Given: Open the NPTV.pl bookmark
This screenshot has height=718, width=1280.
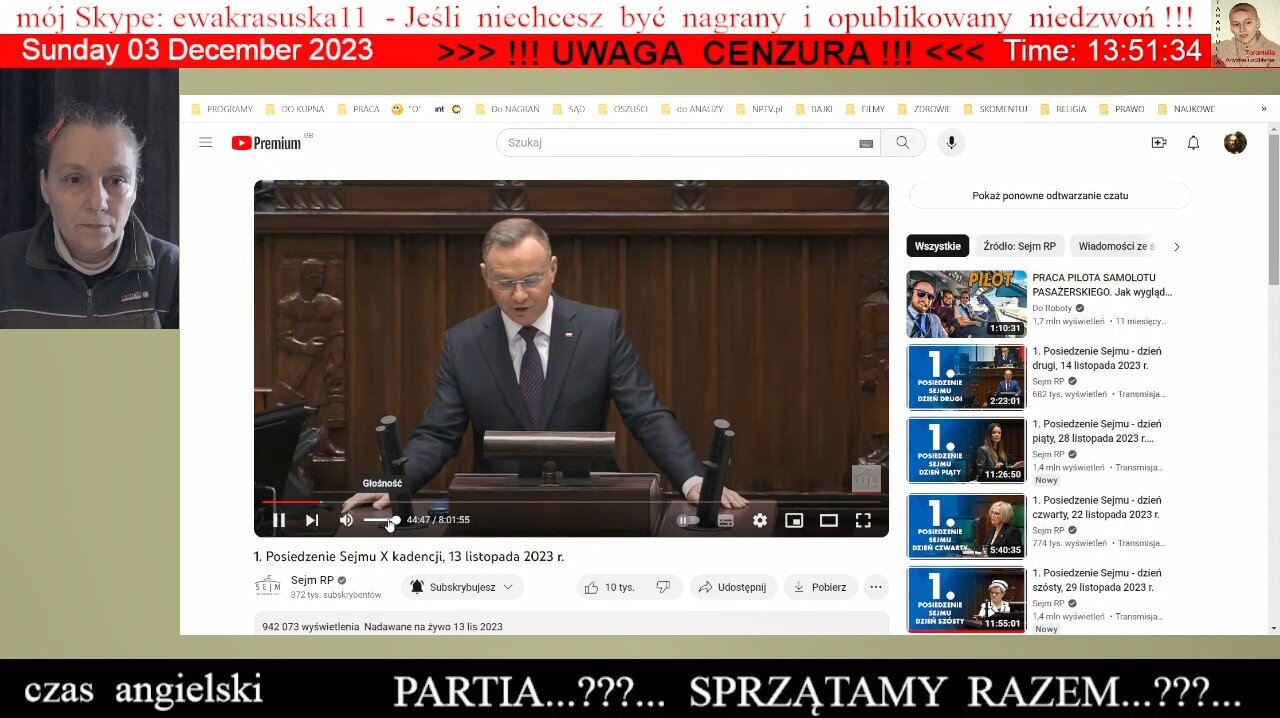Looking at the screenshot, I should (759, 109).
